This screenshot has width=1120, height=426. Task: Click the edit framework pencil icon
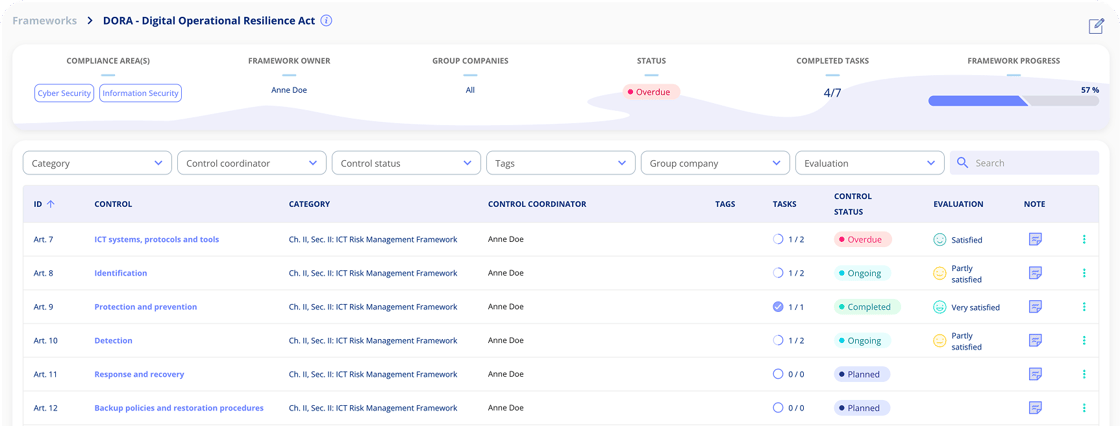(x=1096, y=26)
